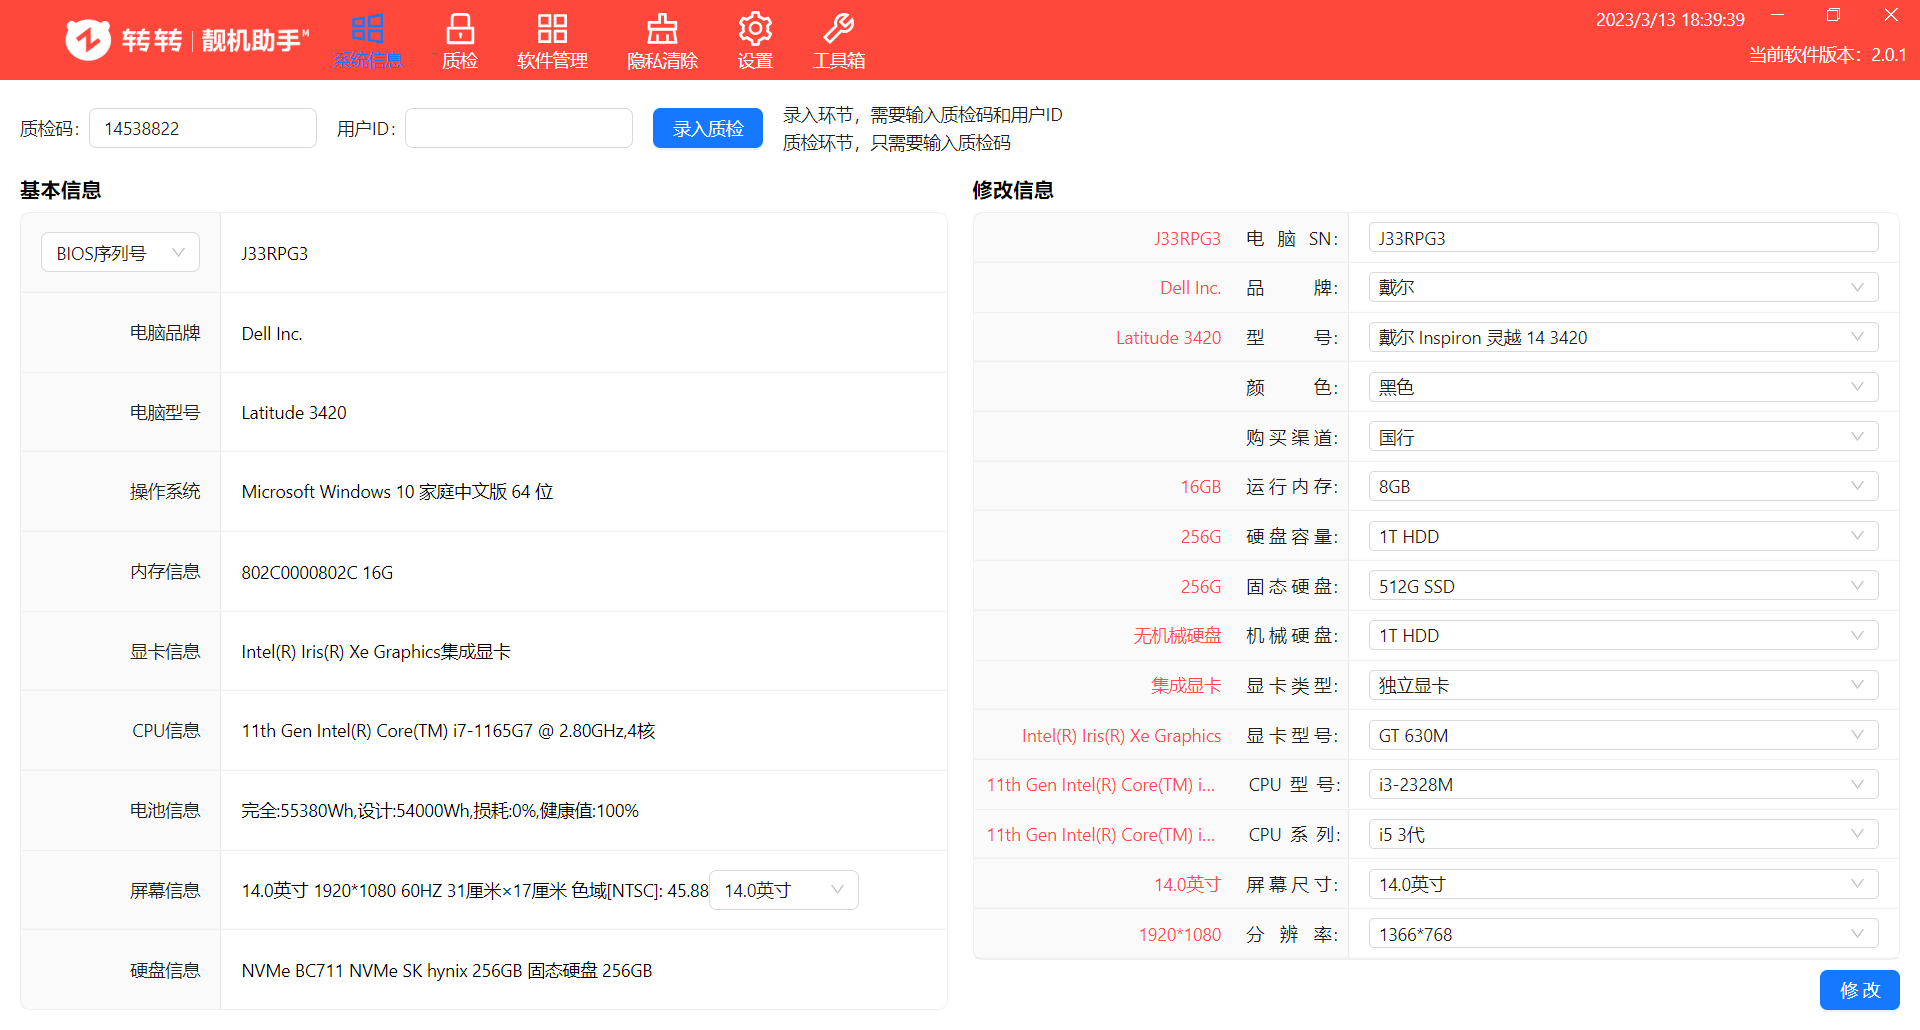This screenshot has height=1030, width=1920.
Task: Open the 品牌 dropdown showing 戴尔
Action: coord(1623,288)
